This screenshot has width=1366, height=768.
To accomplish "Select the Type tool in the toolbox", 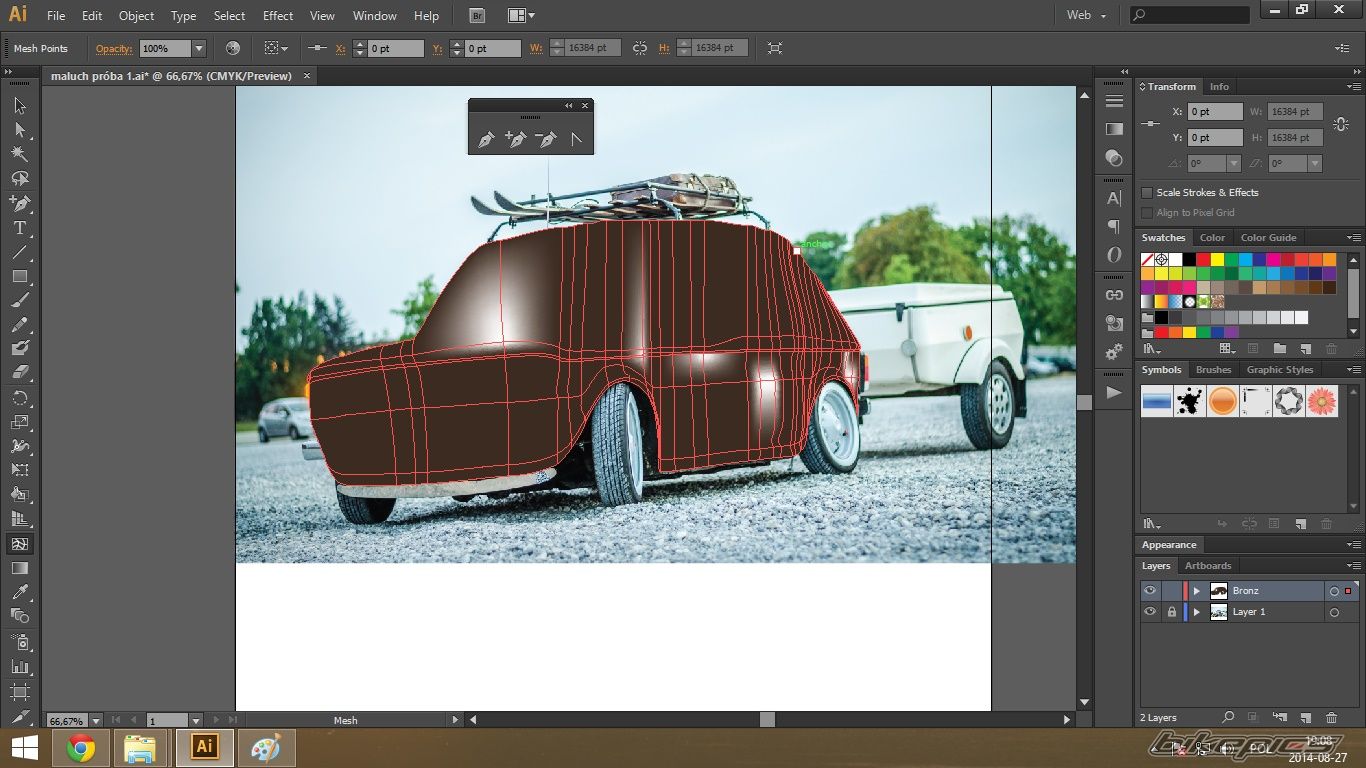I will point(20,228).
